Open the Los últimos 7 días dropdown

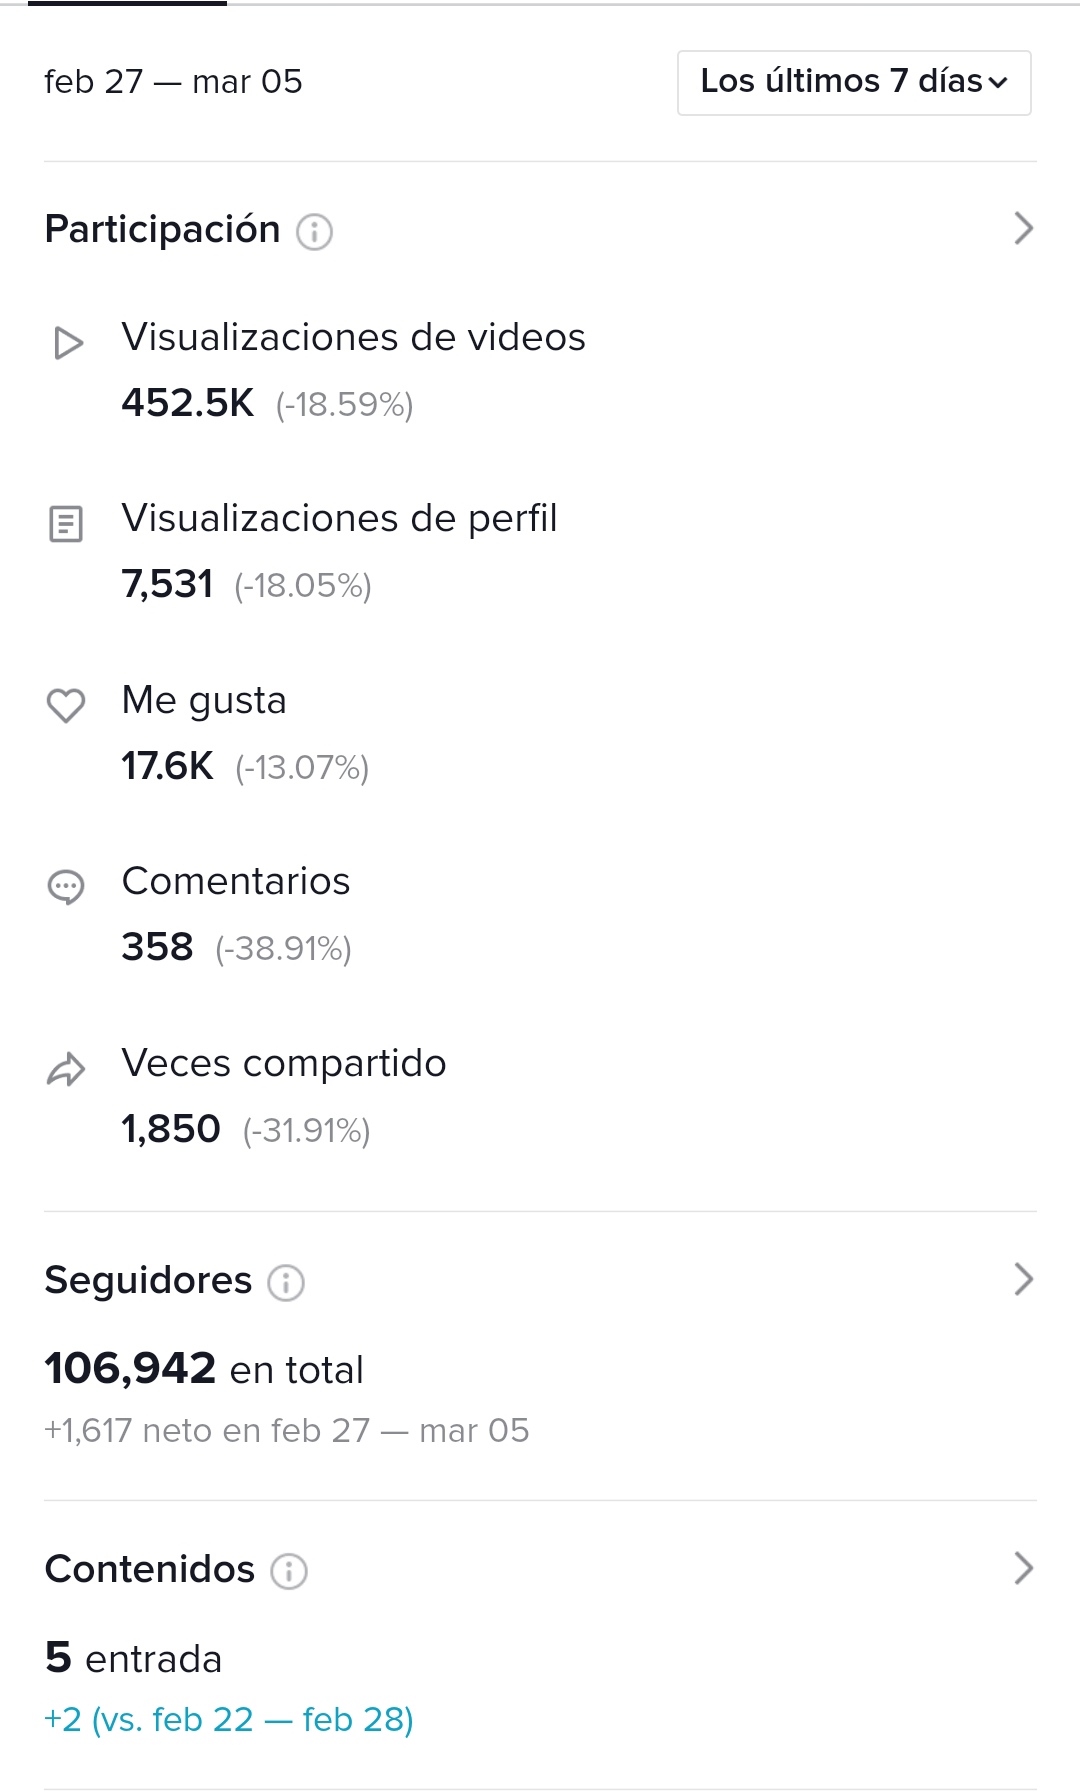coord(854,82)
